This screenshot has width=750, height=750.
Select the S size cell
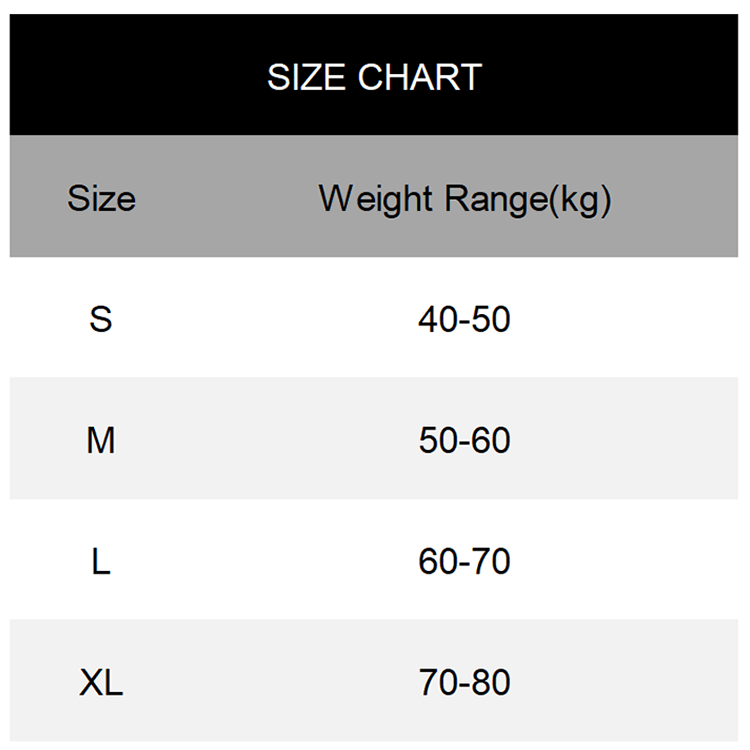101,319
